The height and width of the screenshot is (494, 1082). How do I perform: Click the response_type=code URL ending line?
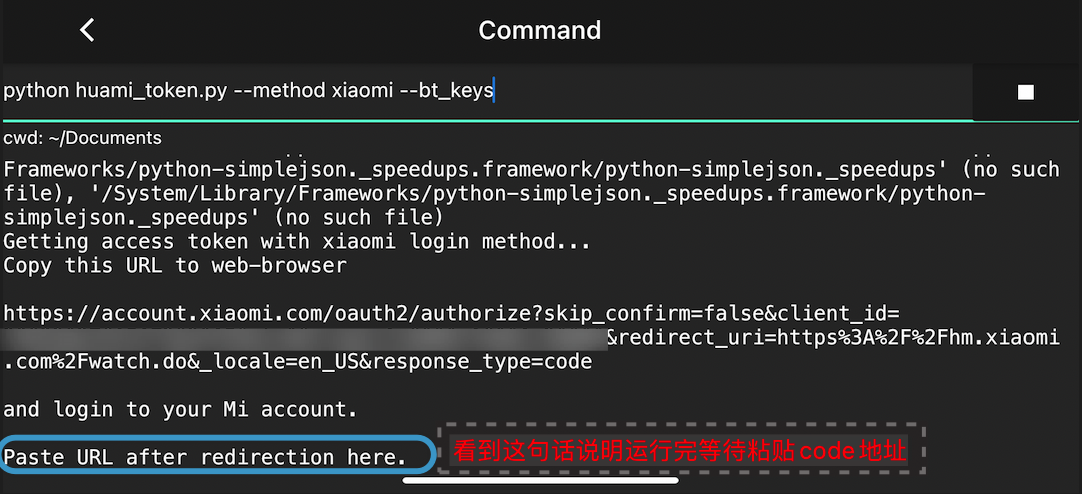(297, 362)
